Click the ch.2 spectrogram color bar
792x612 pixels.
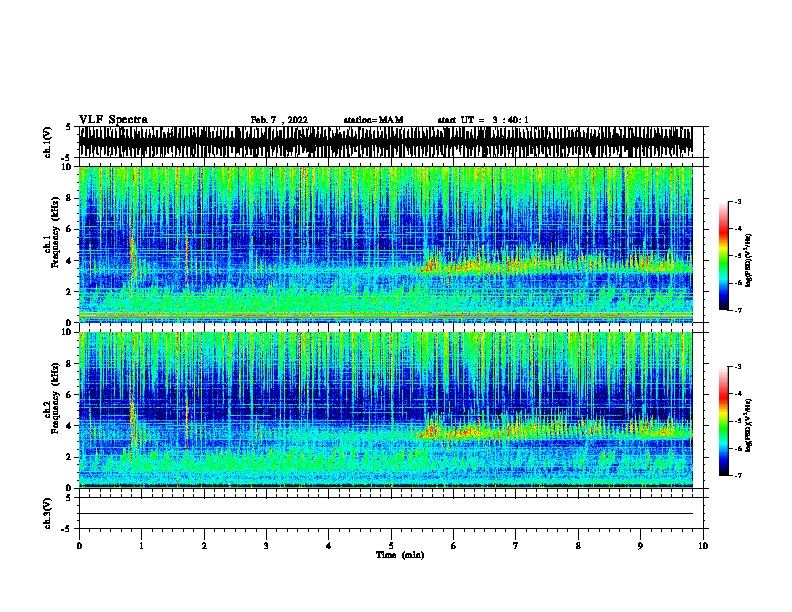pos(724,421)
